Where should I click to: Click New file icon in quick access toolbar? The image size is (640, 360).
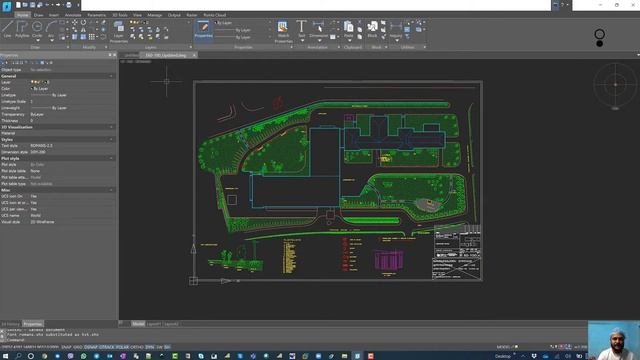pyautogui.click(x=18, y=5)
